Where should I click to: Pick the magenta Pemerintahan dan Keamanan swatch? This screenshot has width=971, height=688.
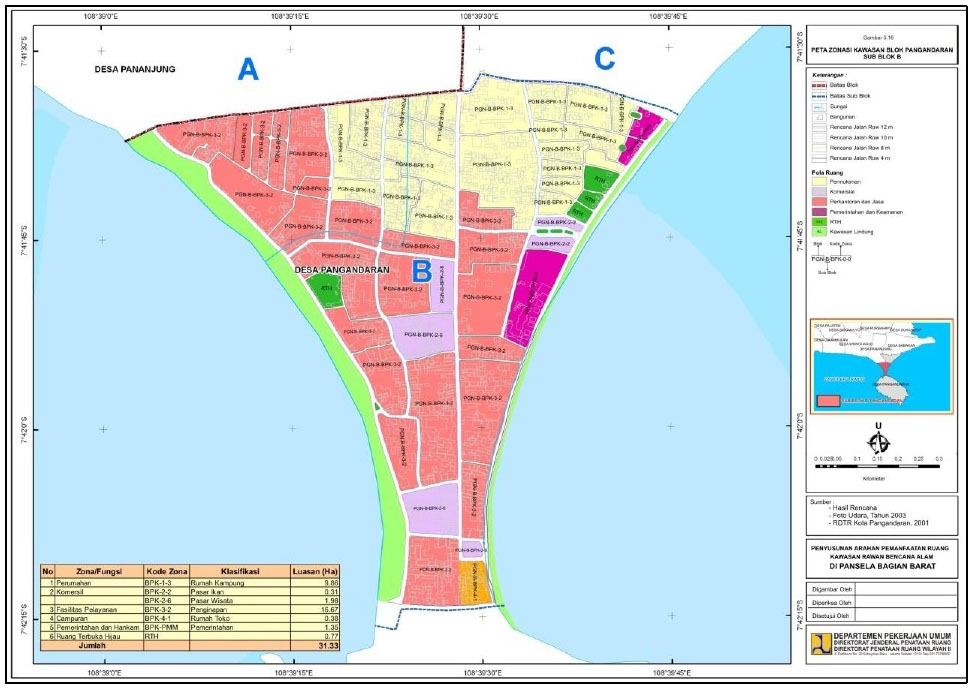pos(820,212)
